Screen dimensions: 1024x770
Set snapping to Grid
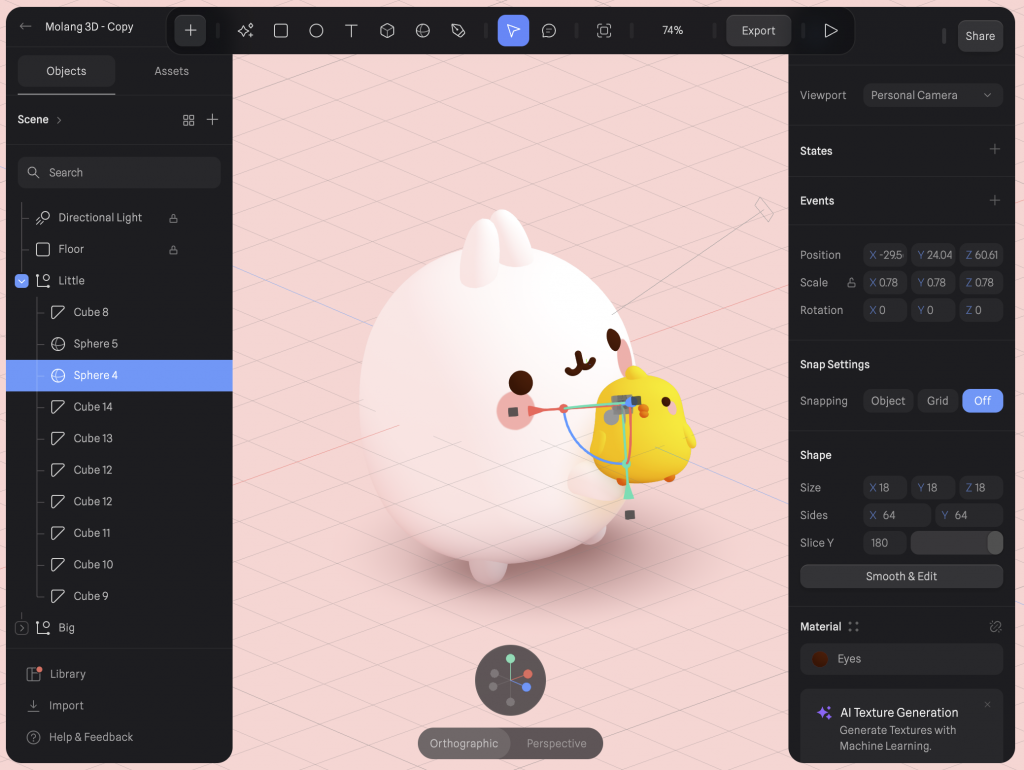click(937, 401)
